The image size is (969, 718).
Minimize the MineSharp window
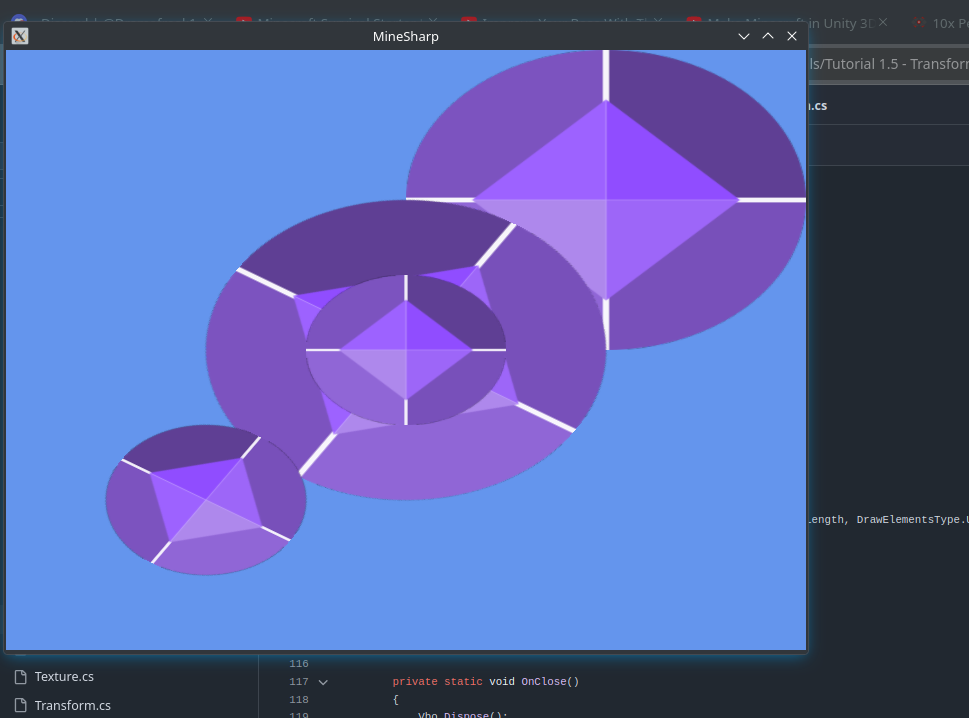pos(744,36)
